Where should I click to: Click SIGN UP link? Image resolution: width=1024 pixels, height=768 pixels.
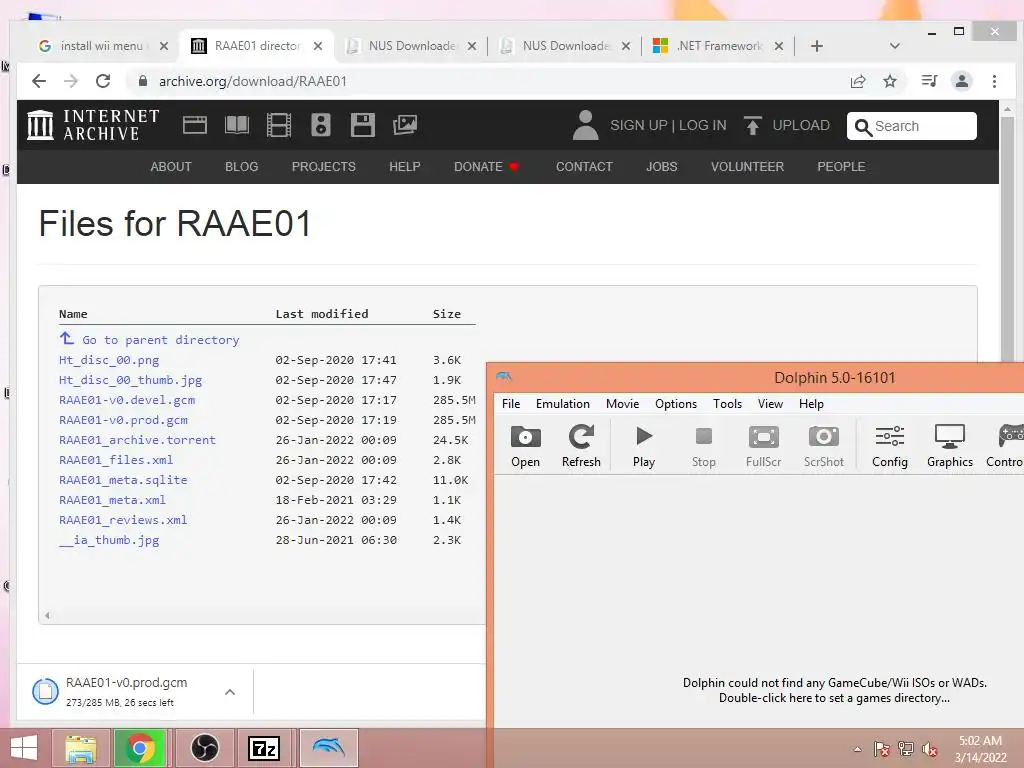(x=639, y=125)
